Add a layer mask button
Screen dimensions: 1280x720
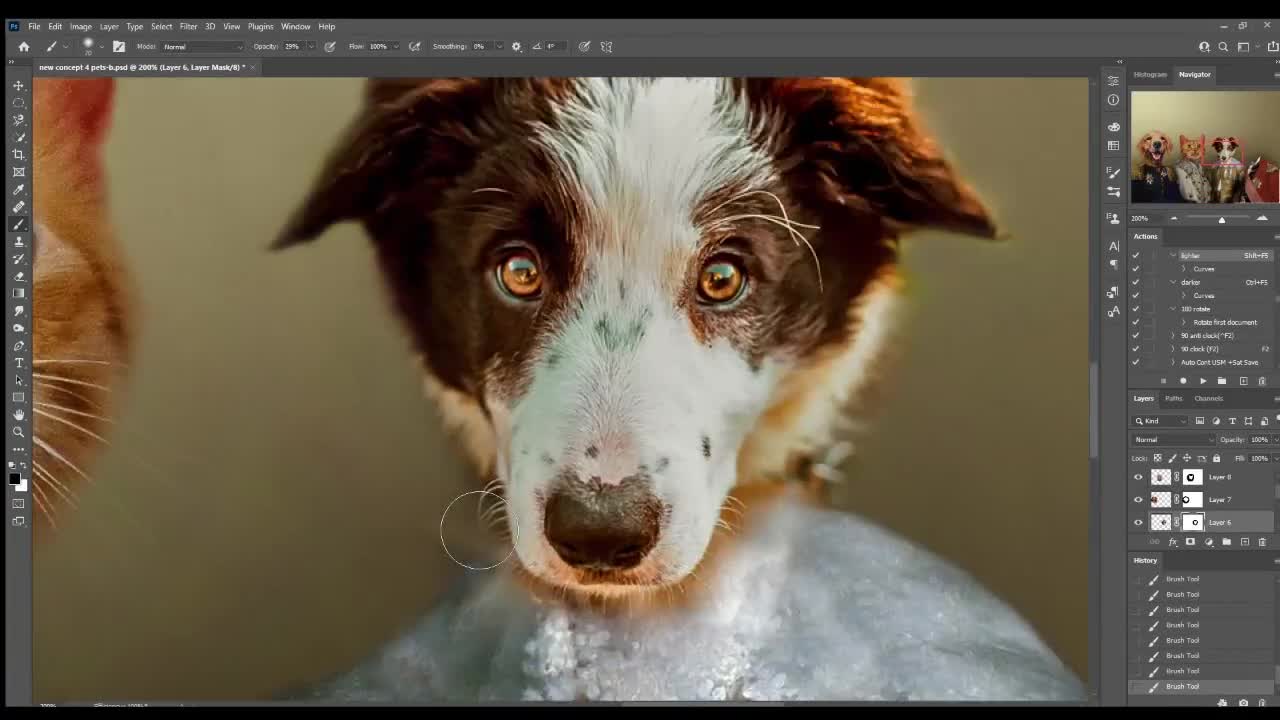point(1190,542)
